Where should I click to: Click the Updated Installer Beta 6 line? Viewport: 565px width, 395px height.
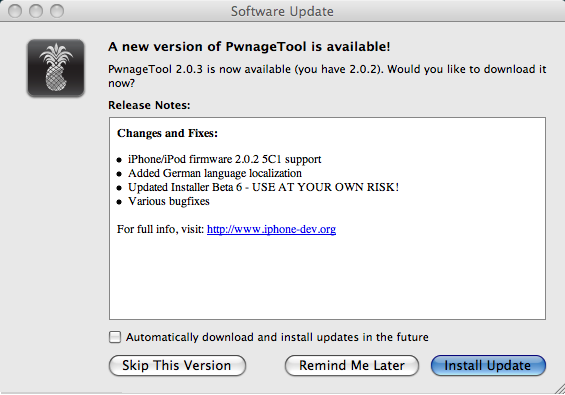pyautogui.click(x=263, y=187)
